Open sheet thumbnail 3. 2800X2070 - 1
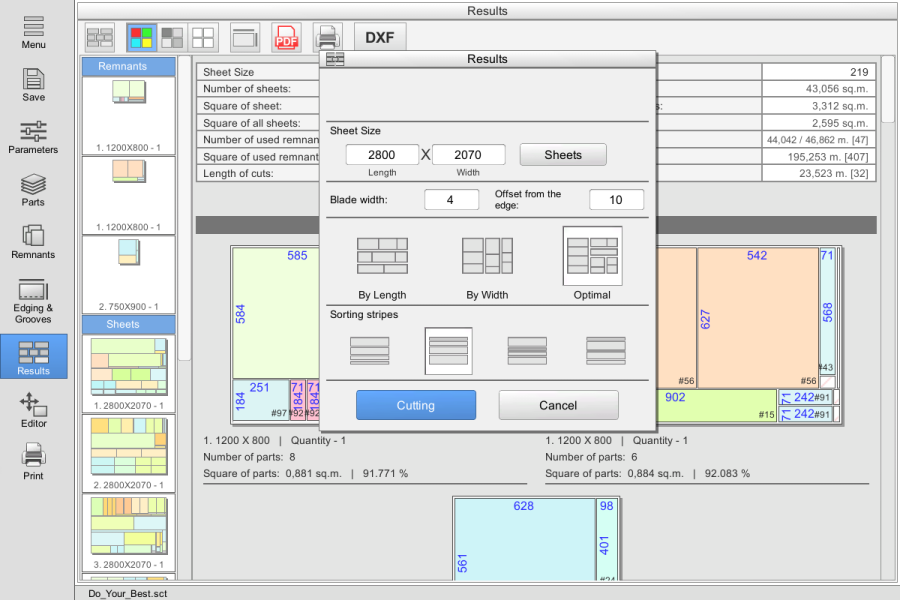Screen dimensions: 900x600 129,533
